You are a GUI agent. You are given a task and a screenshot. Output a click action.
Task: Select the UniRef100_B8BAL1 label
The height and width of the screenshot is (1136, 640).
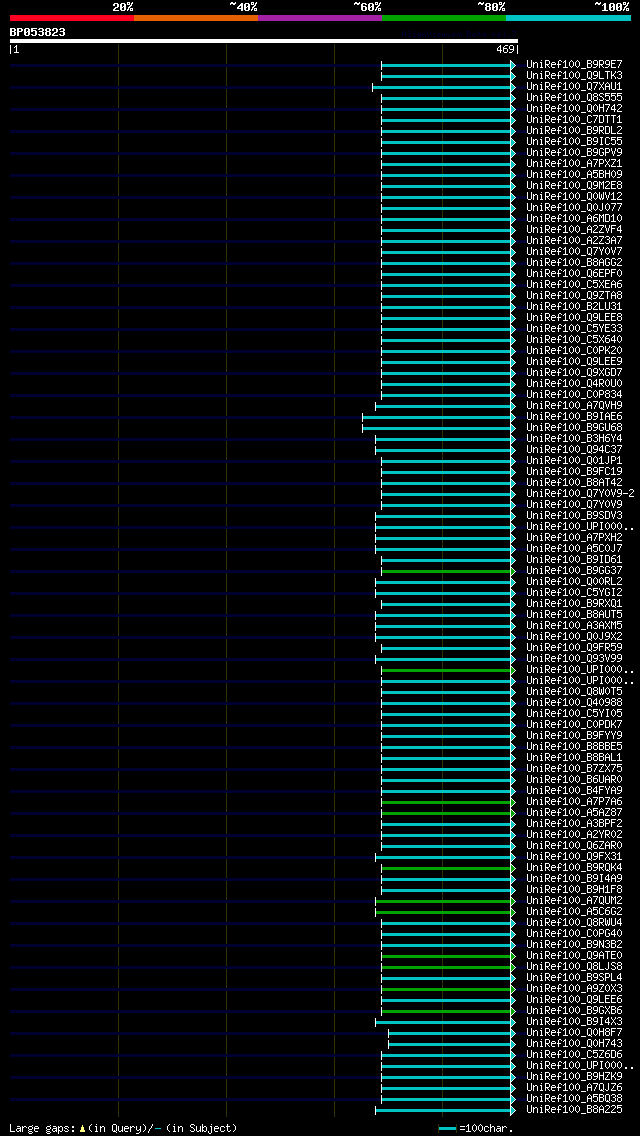pyautogui.click(x=574, y=758)
